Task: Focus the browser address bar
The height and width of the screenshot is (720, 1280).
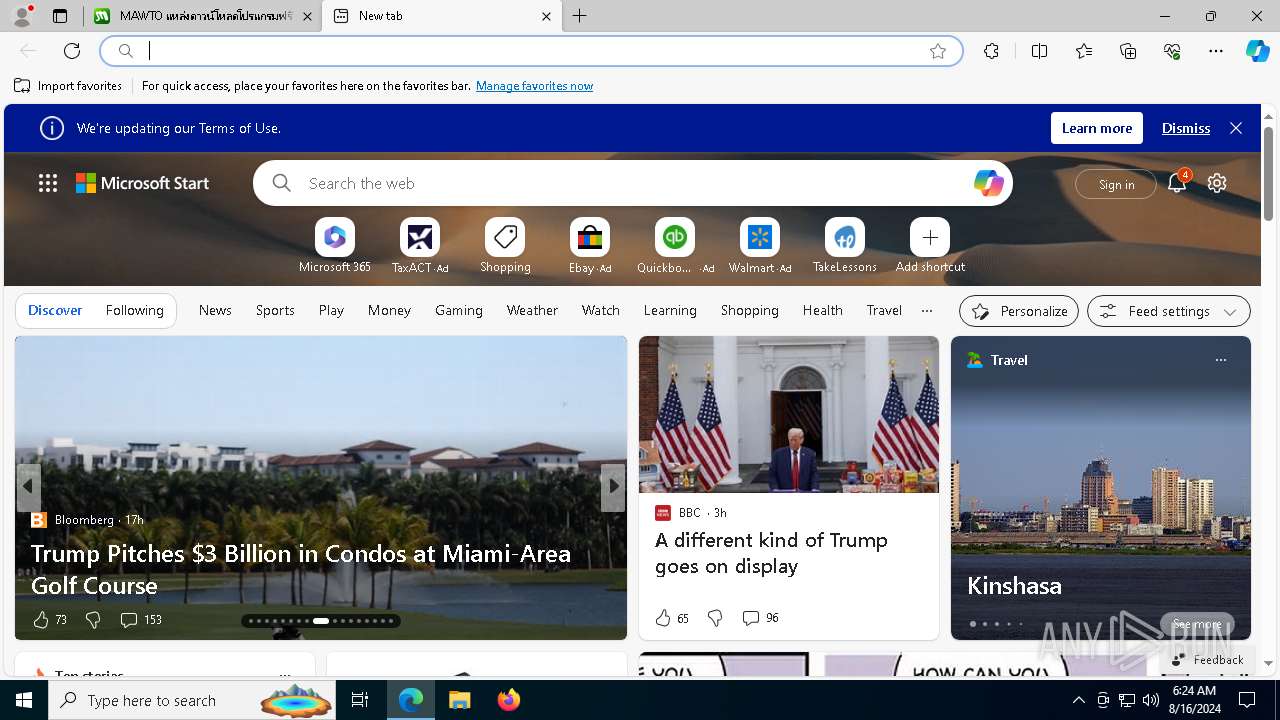Action: (530, 51)
